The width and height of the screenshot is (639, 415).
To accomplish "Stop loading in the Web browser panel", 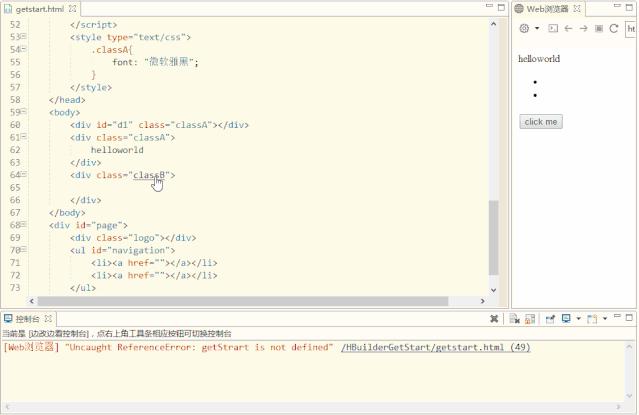I will (599, 28).
